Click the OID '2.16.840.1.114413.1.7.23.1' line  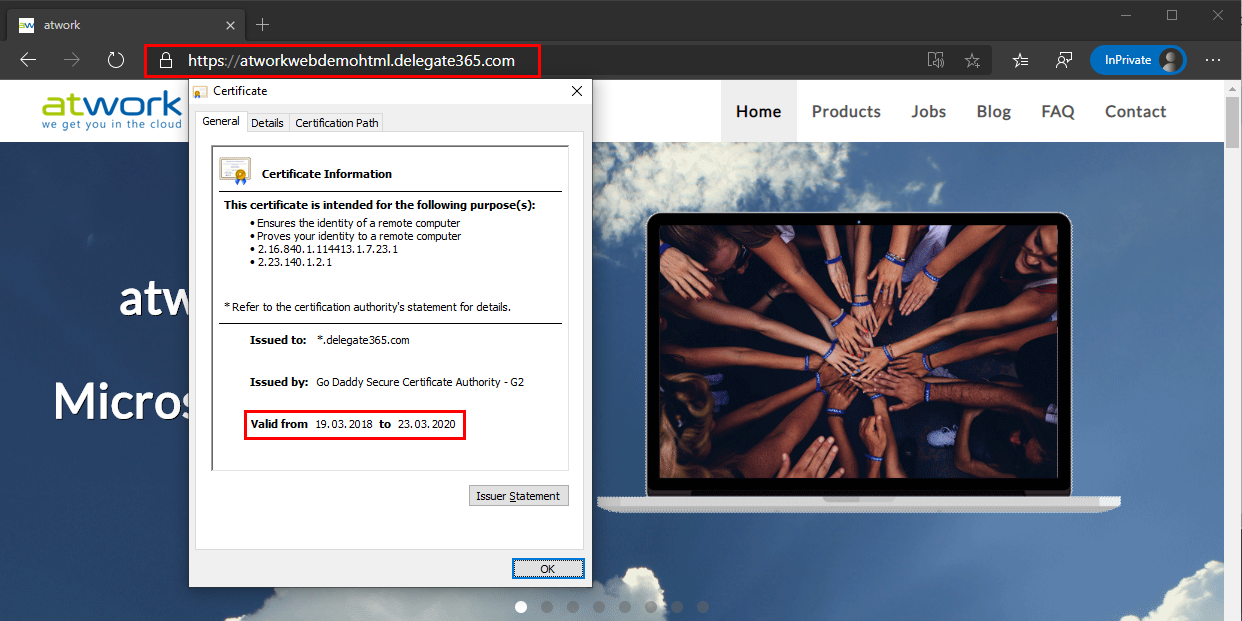[x=327, y=249]
